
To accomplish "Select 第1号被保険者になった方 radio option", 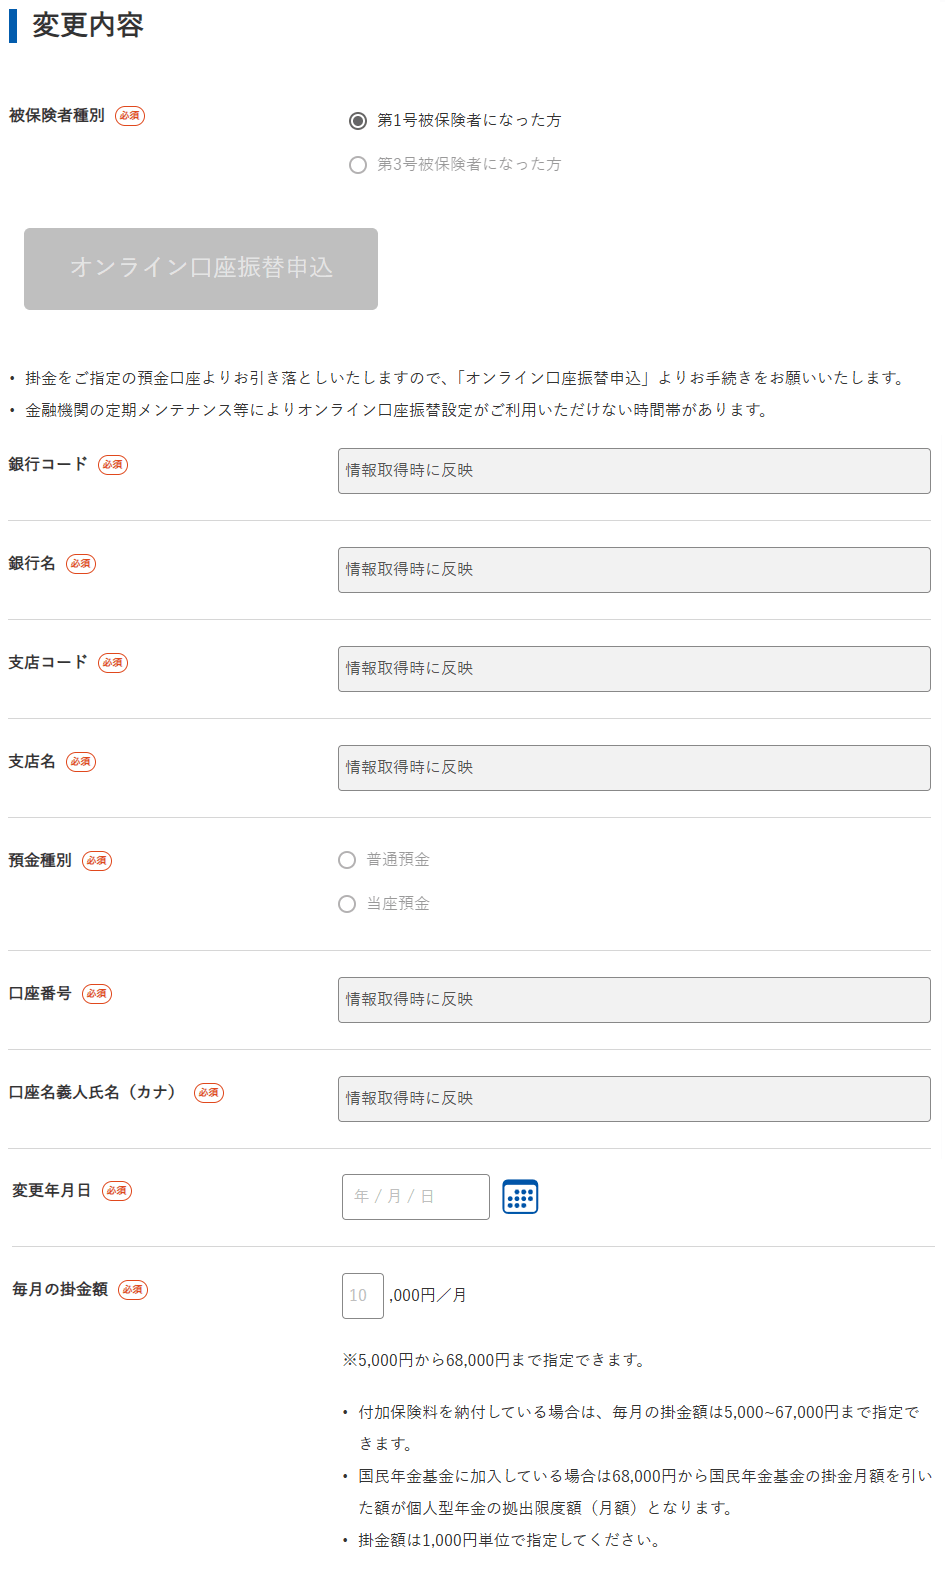I will 358,121.
